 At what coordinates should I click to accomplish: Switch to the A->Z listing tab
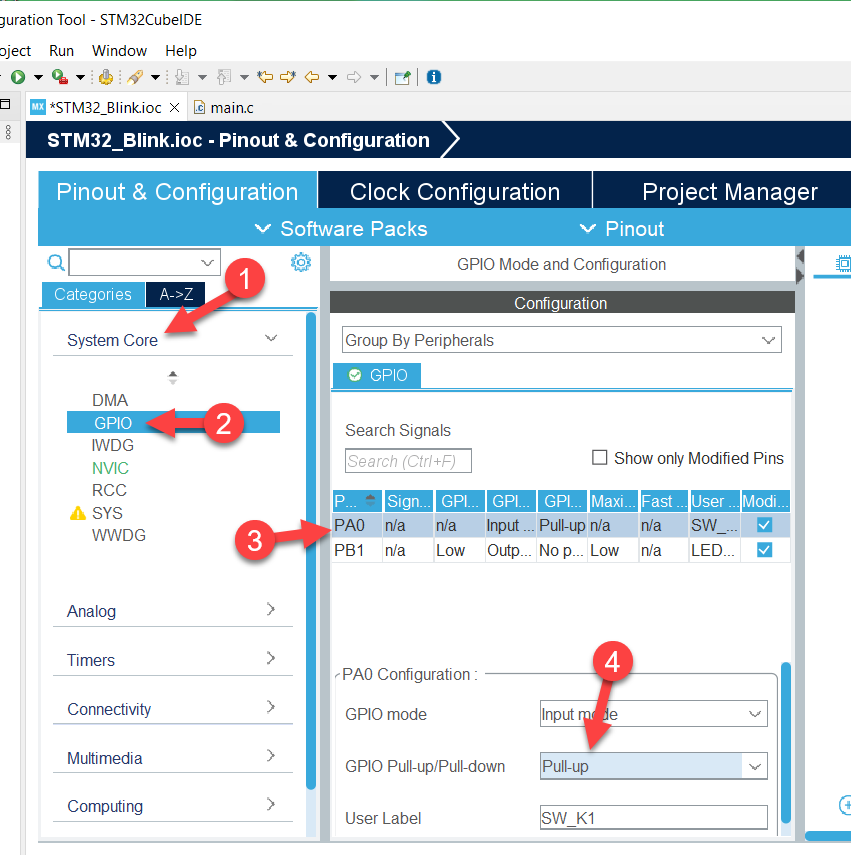176,294
